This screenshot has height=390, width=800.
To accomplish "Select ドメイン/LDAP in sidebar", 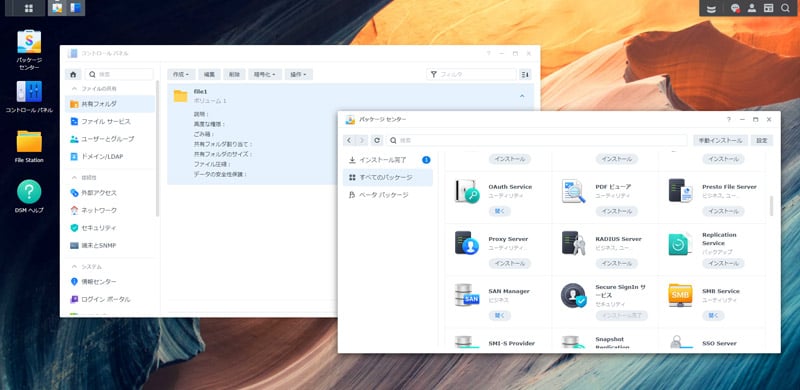I will [x=110, y=156].
